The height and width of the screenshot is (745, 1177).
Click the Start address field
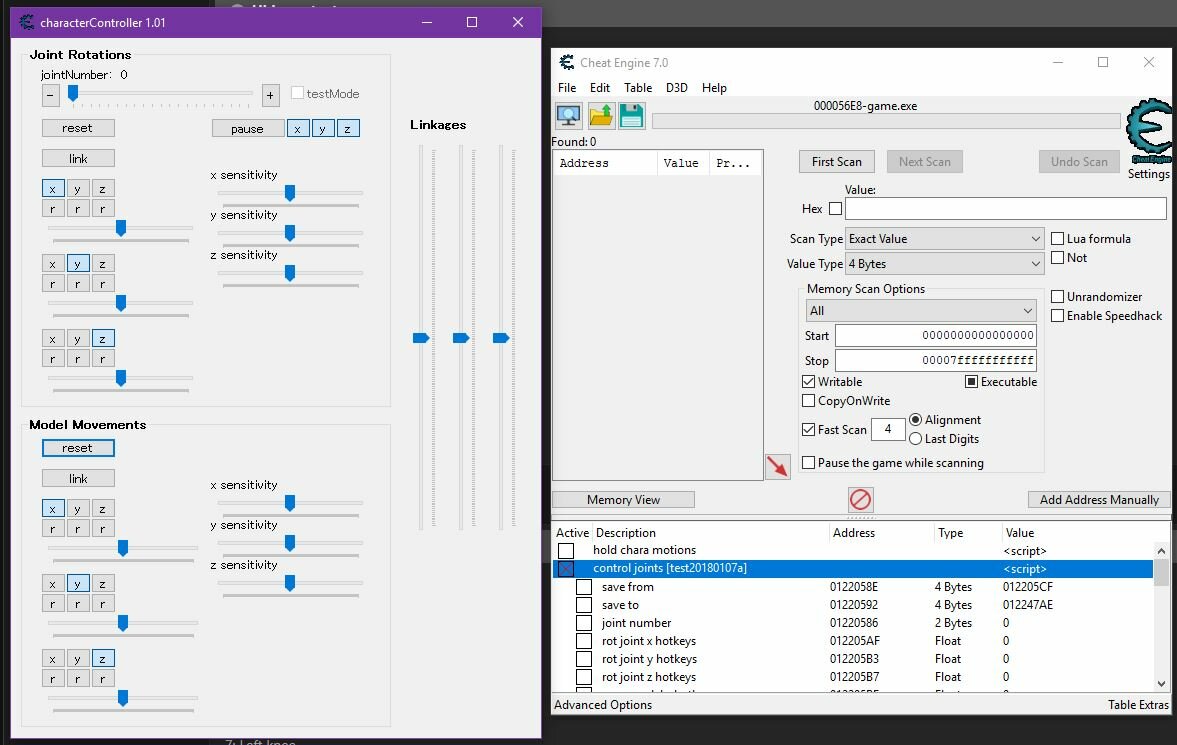click(x=935, y=335)
